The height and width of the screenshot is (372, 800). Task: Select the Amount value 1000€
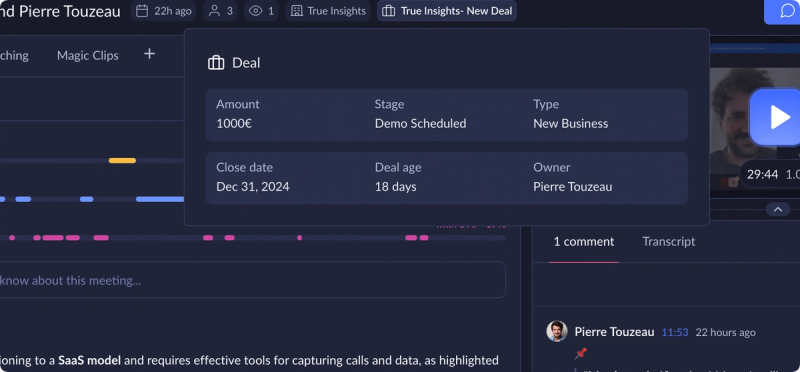(234, 123)
